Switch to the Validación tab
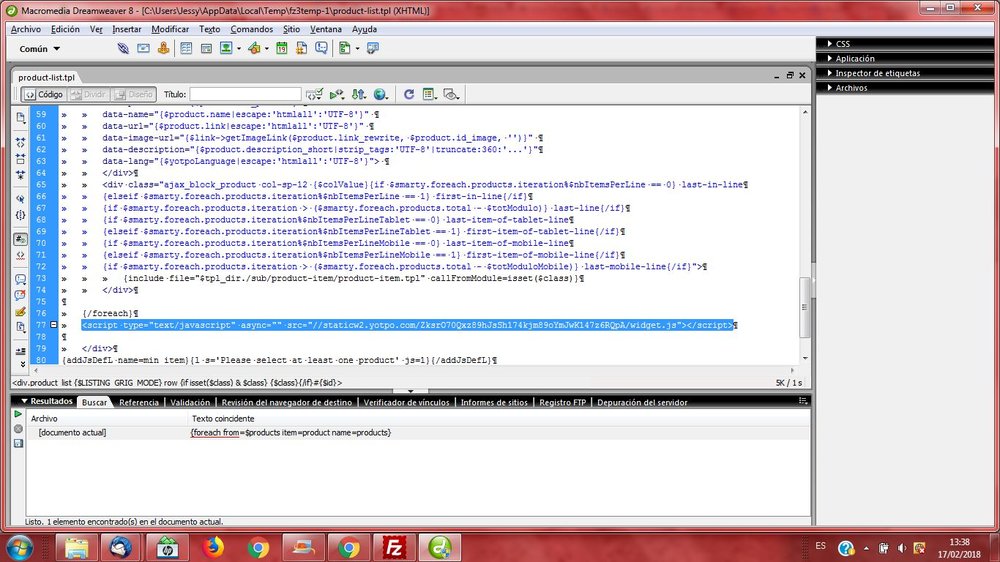The width and height of the screenshot is (1000, 562). [x=190, y=402]
